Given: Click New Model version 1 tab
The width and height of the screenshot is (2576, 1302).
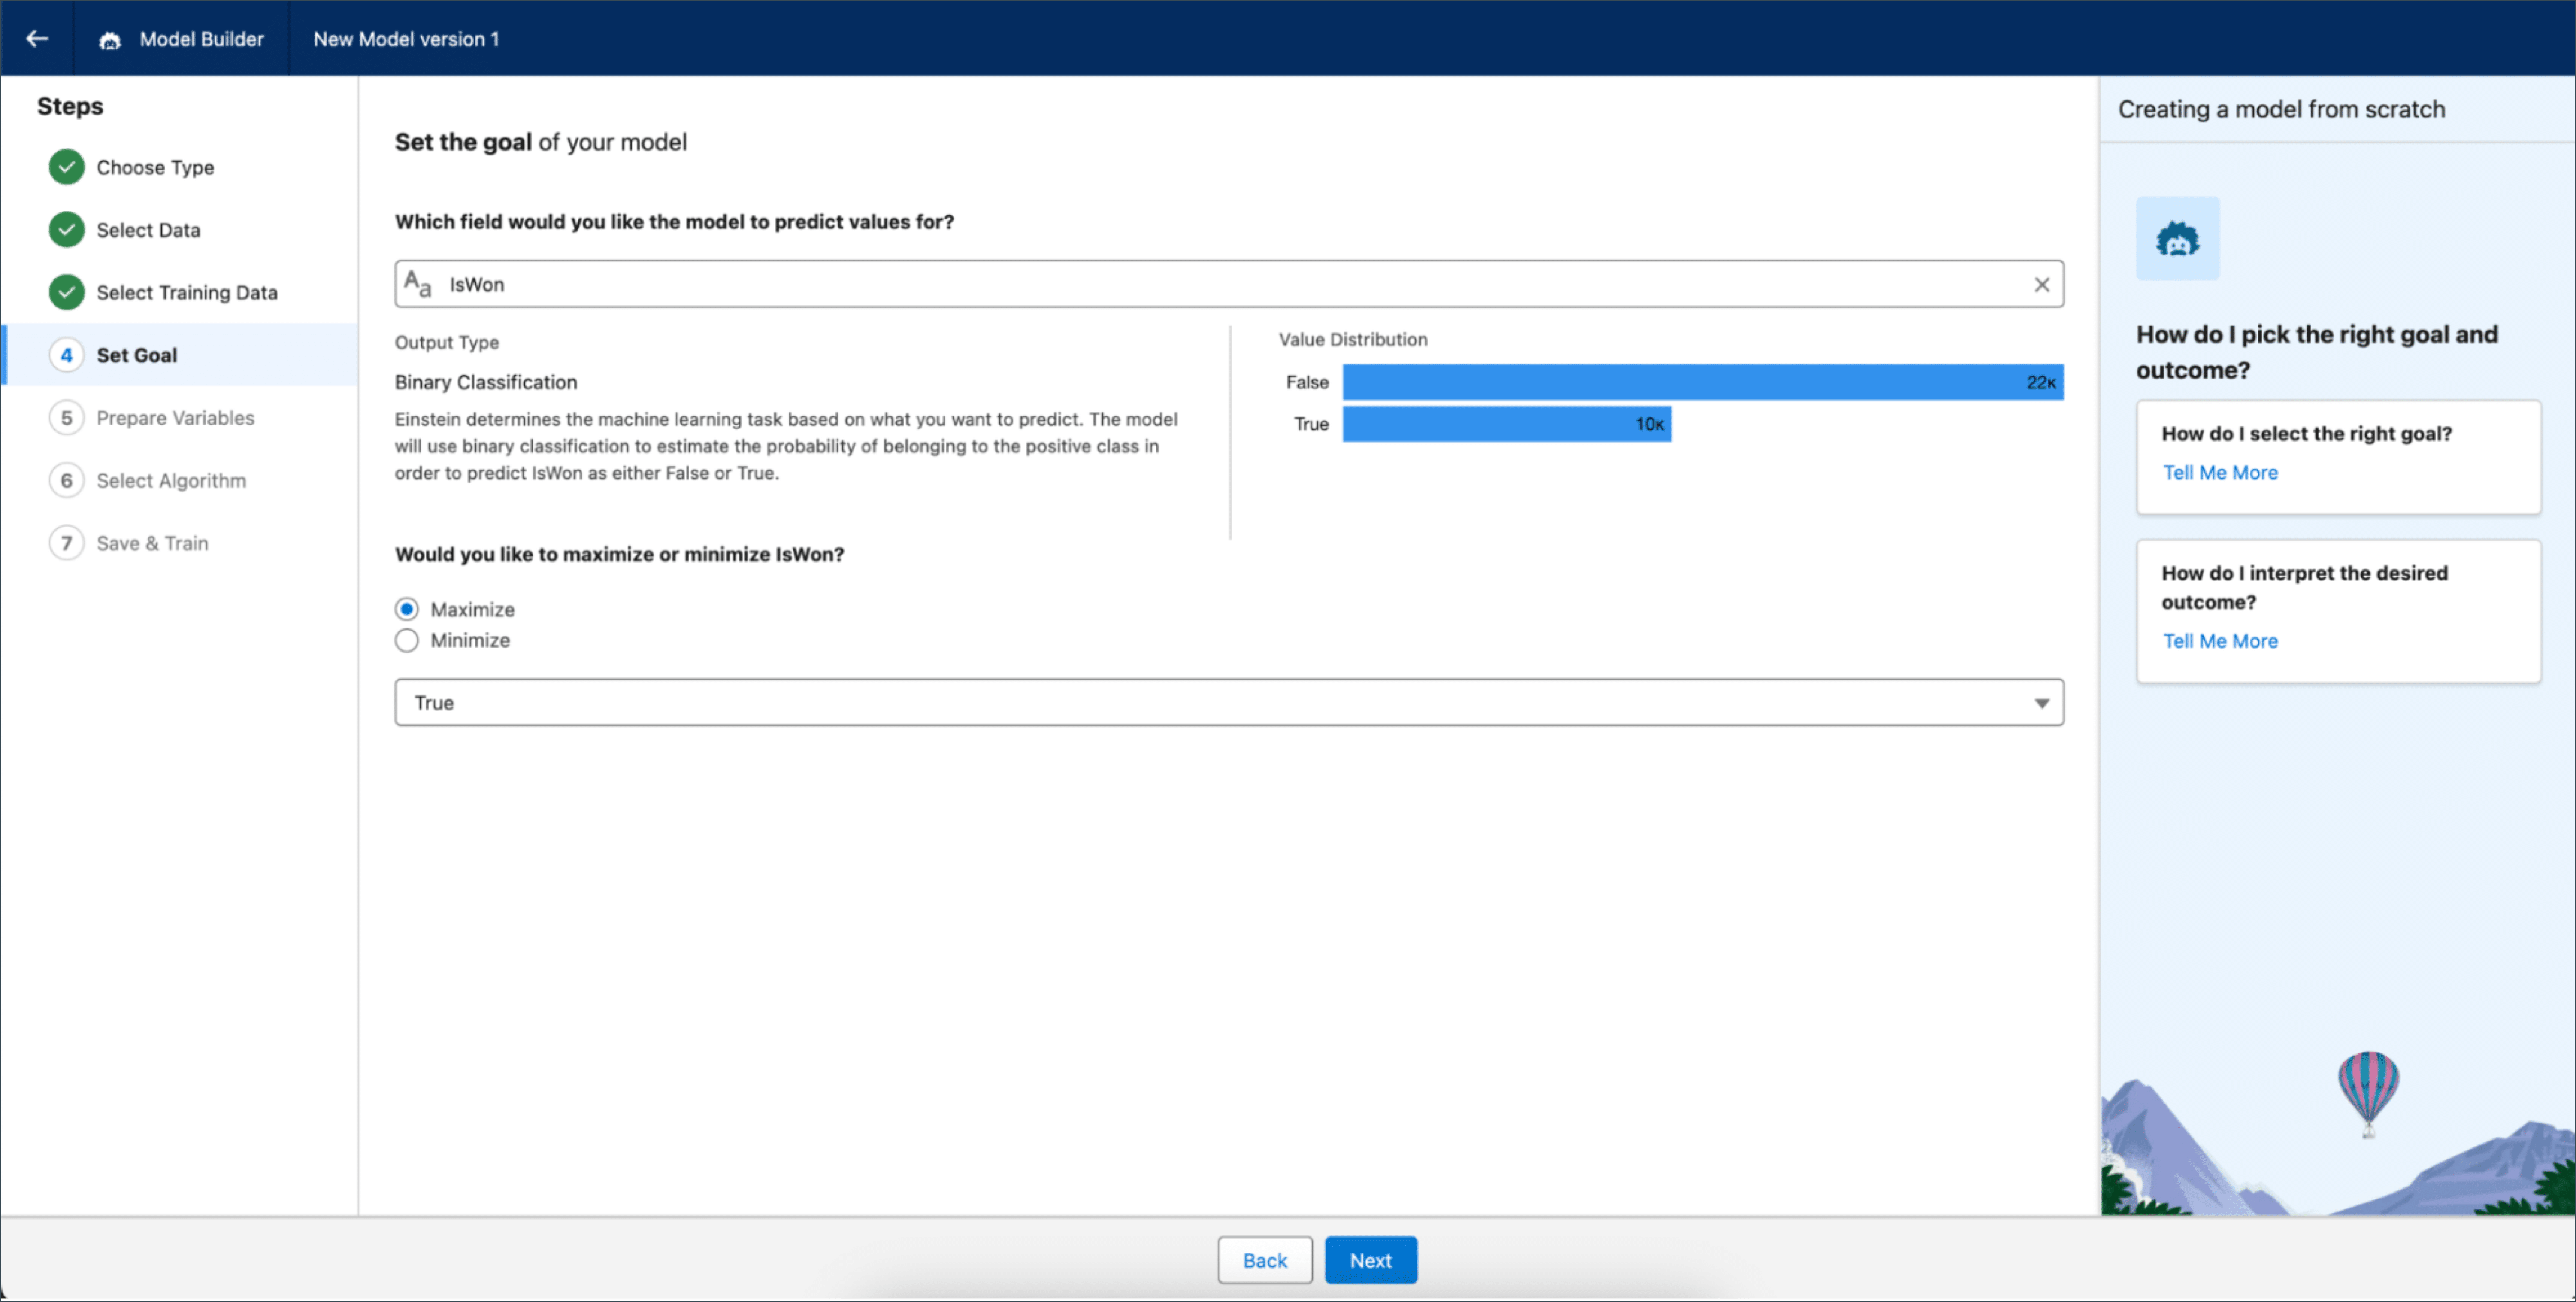Looking at the screenshot, I should click(406, 39).
